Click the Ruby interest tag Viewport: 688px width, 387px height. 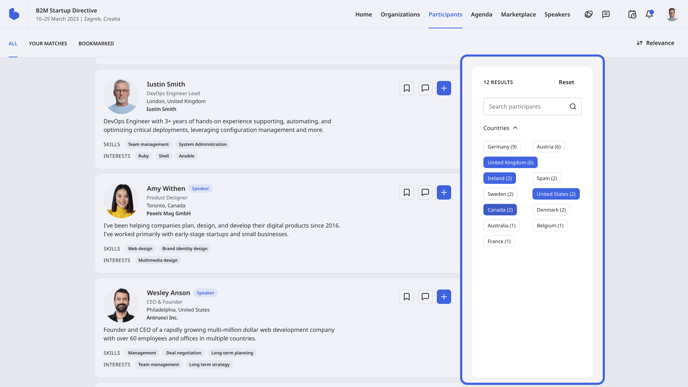(x=143, y=156)
